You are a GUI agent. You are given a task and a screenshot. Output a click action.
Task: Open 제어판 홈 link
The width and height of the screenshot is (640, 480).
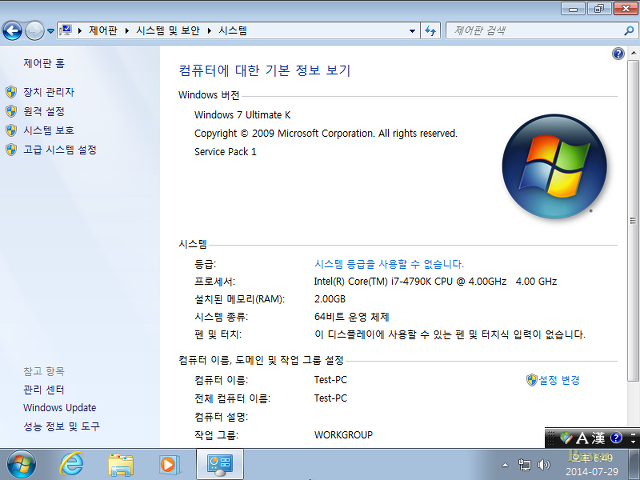pyautogui.click(x=44, y=63)
